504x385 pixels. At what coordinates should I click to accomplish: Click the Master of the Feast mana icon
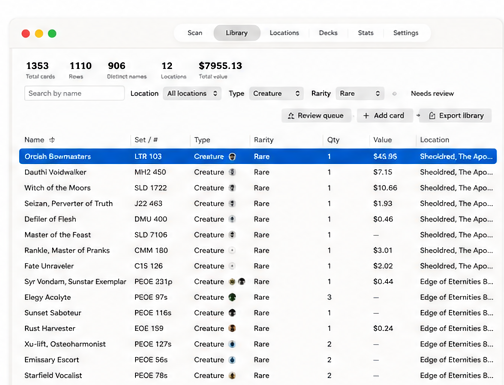232,235
